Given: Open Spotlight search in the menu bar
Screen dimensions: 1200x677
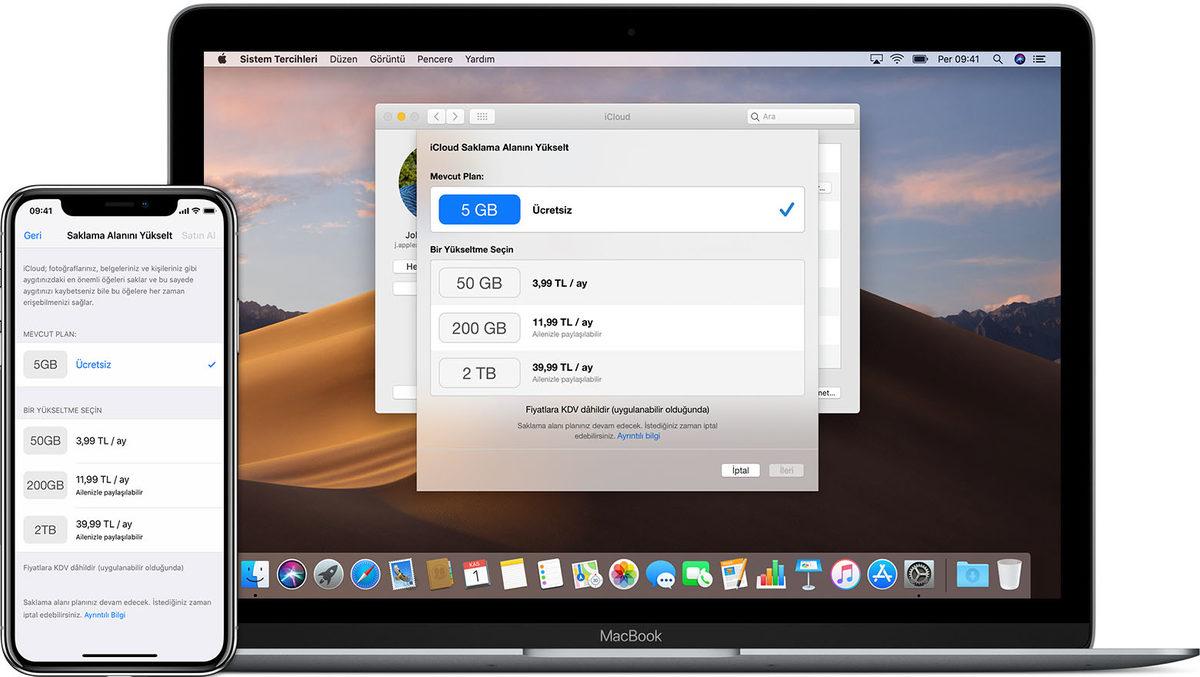Looking at the screenshot, I should [998, 58].
